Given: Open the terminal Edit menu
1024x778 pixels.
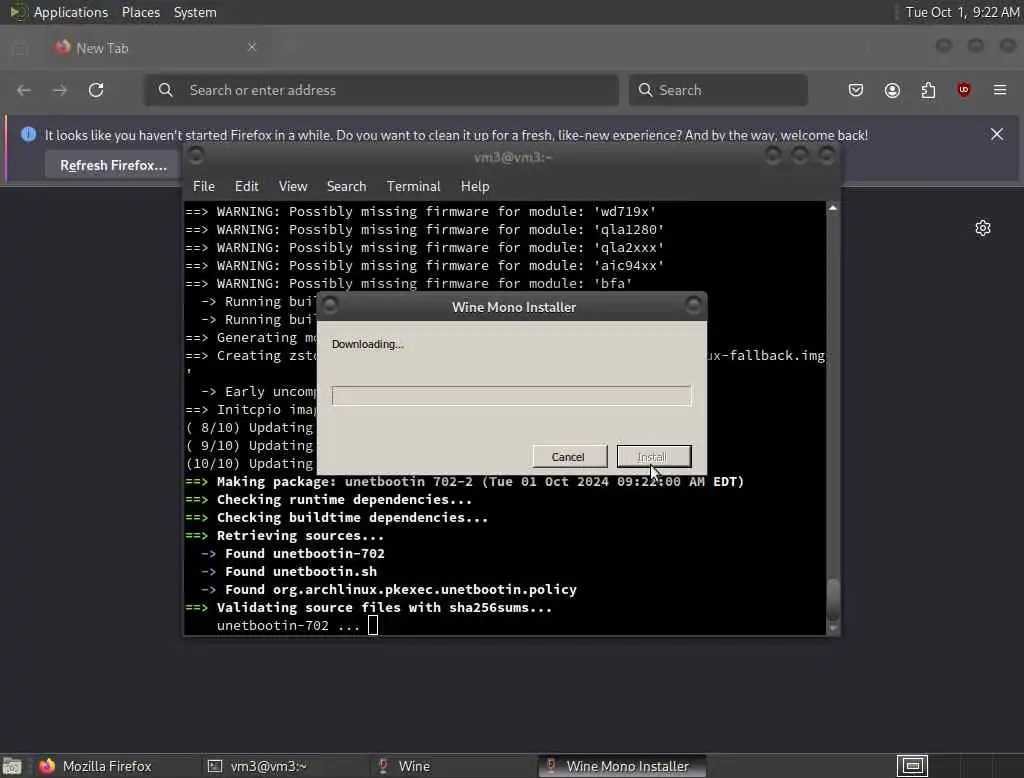Looking at the screenshot, I should 246,186.
